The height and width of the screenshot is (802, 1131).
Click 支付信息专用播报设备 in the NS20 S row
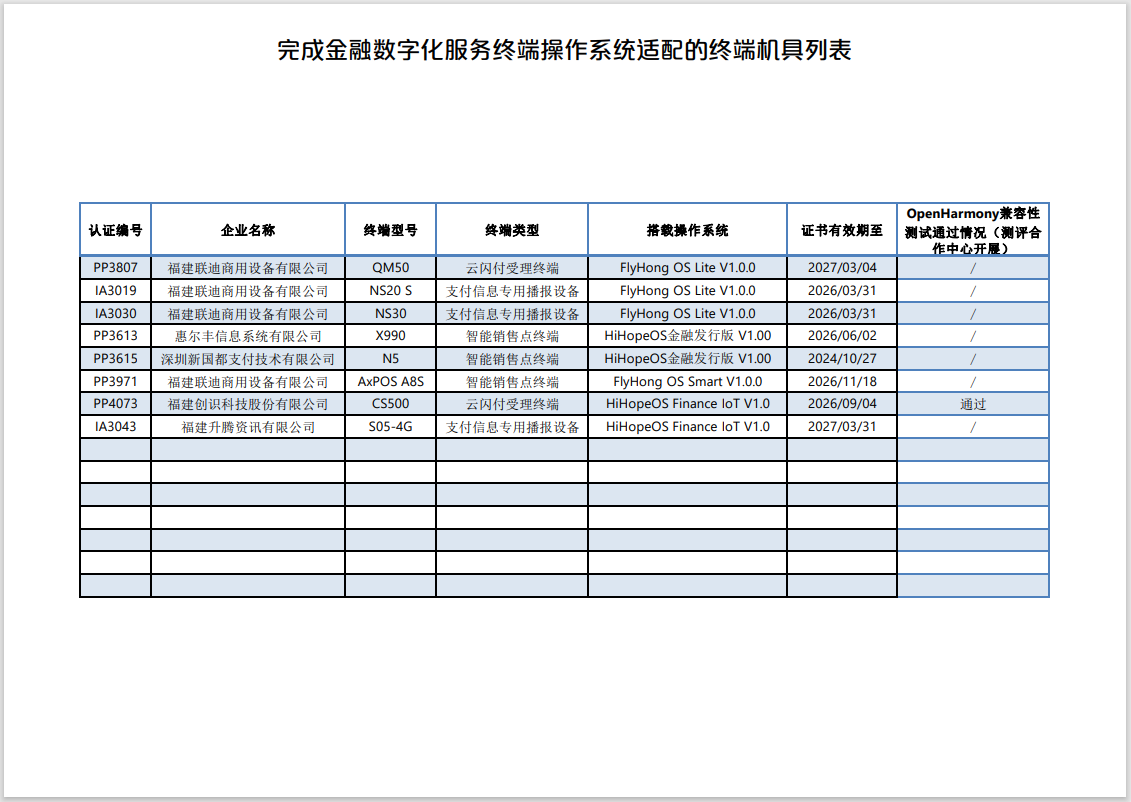(x=512, y=291)
